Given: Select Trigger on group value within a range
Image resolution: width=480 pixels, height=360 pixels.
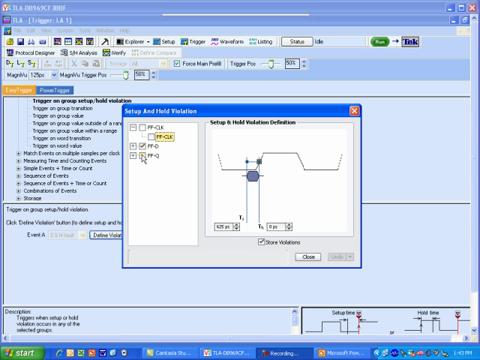Looking at the screenshot, I should [x=75, y=131].
